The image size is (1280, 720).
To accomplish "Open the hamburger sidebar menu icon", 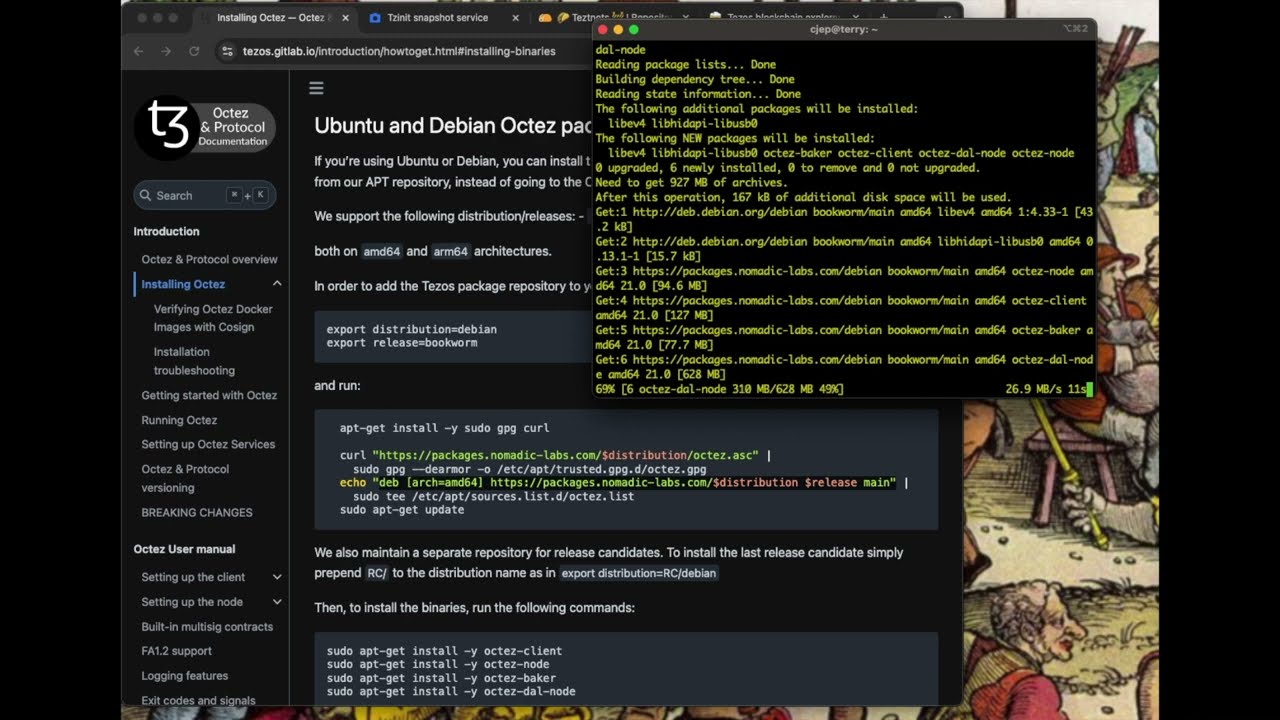I will coord(316,88).
